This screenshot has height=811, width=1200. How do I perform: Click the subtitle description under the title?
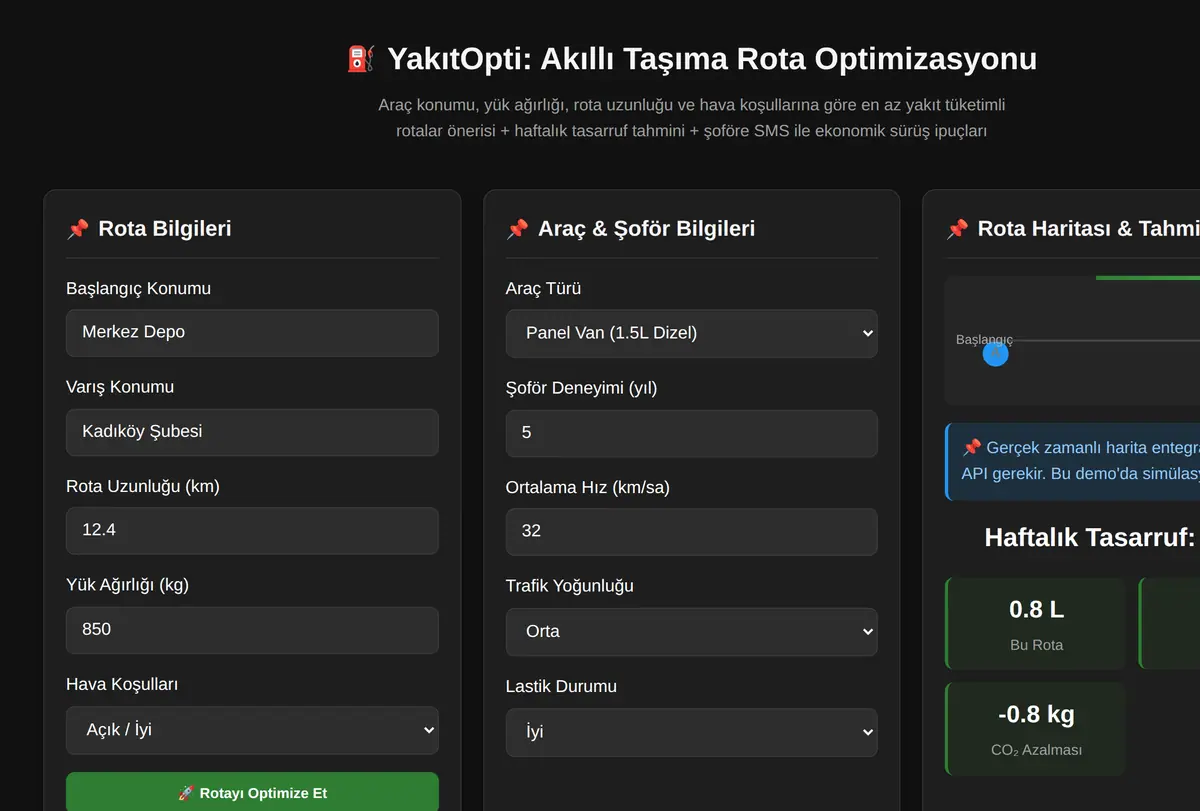tap(692, 118)
